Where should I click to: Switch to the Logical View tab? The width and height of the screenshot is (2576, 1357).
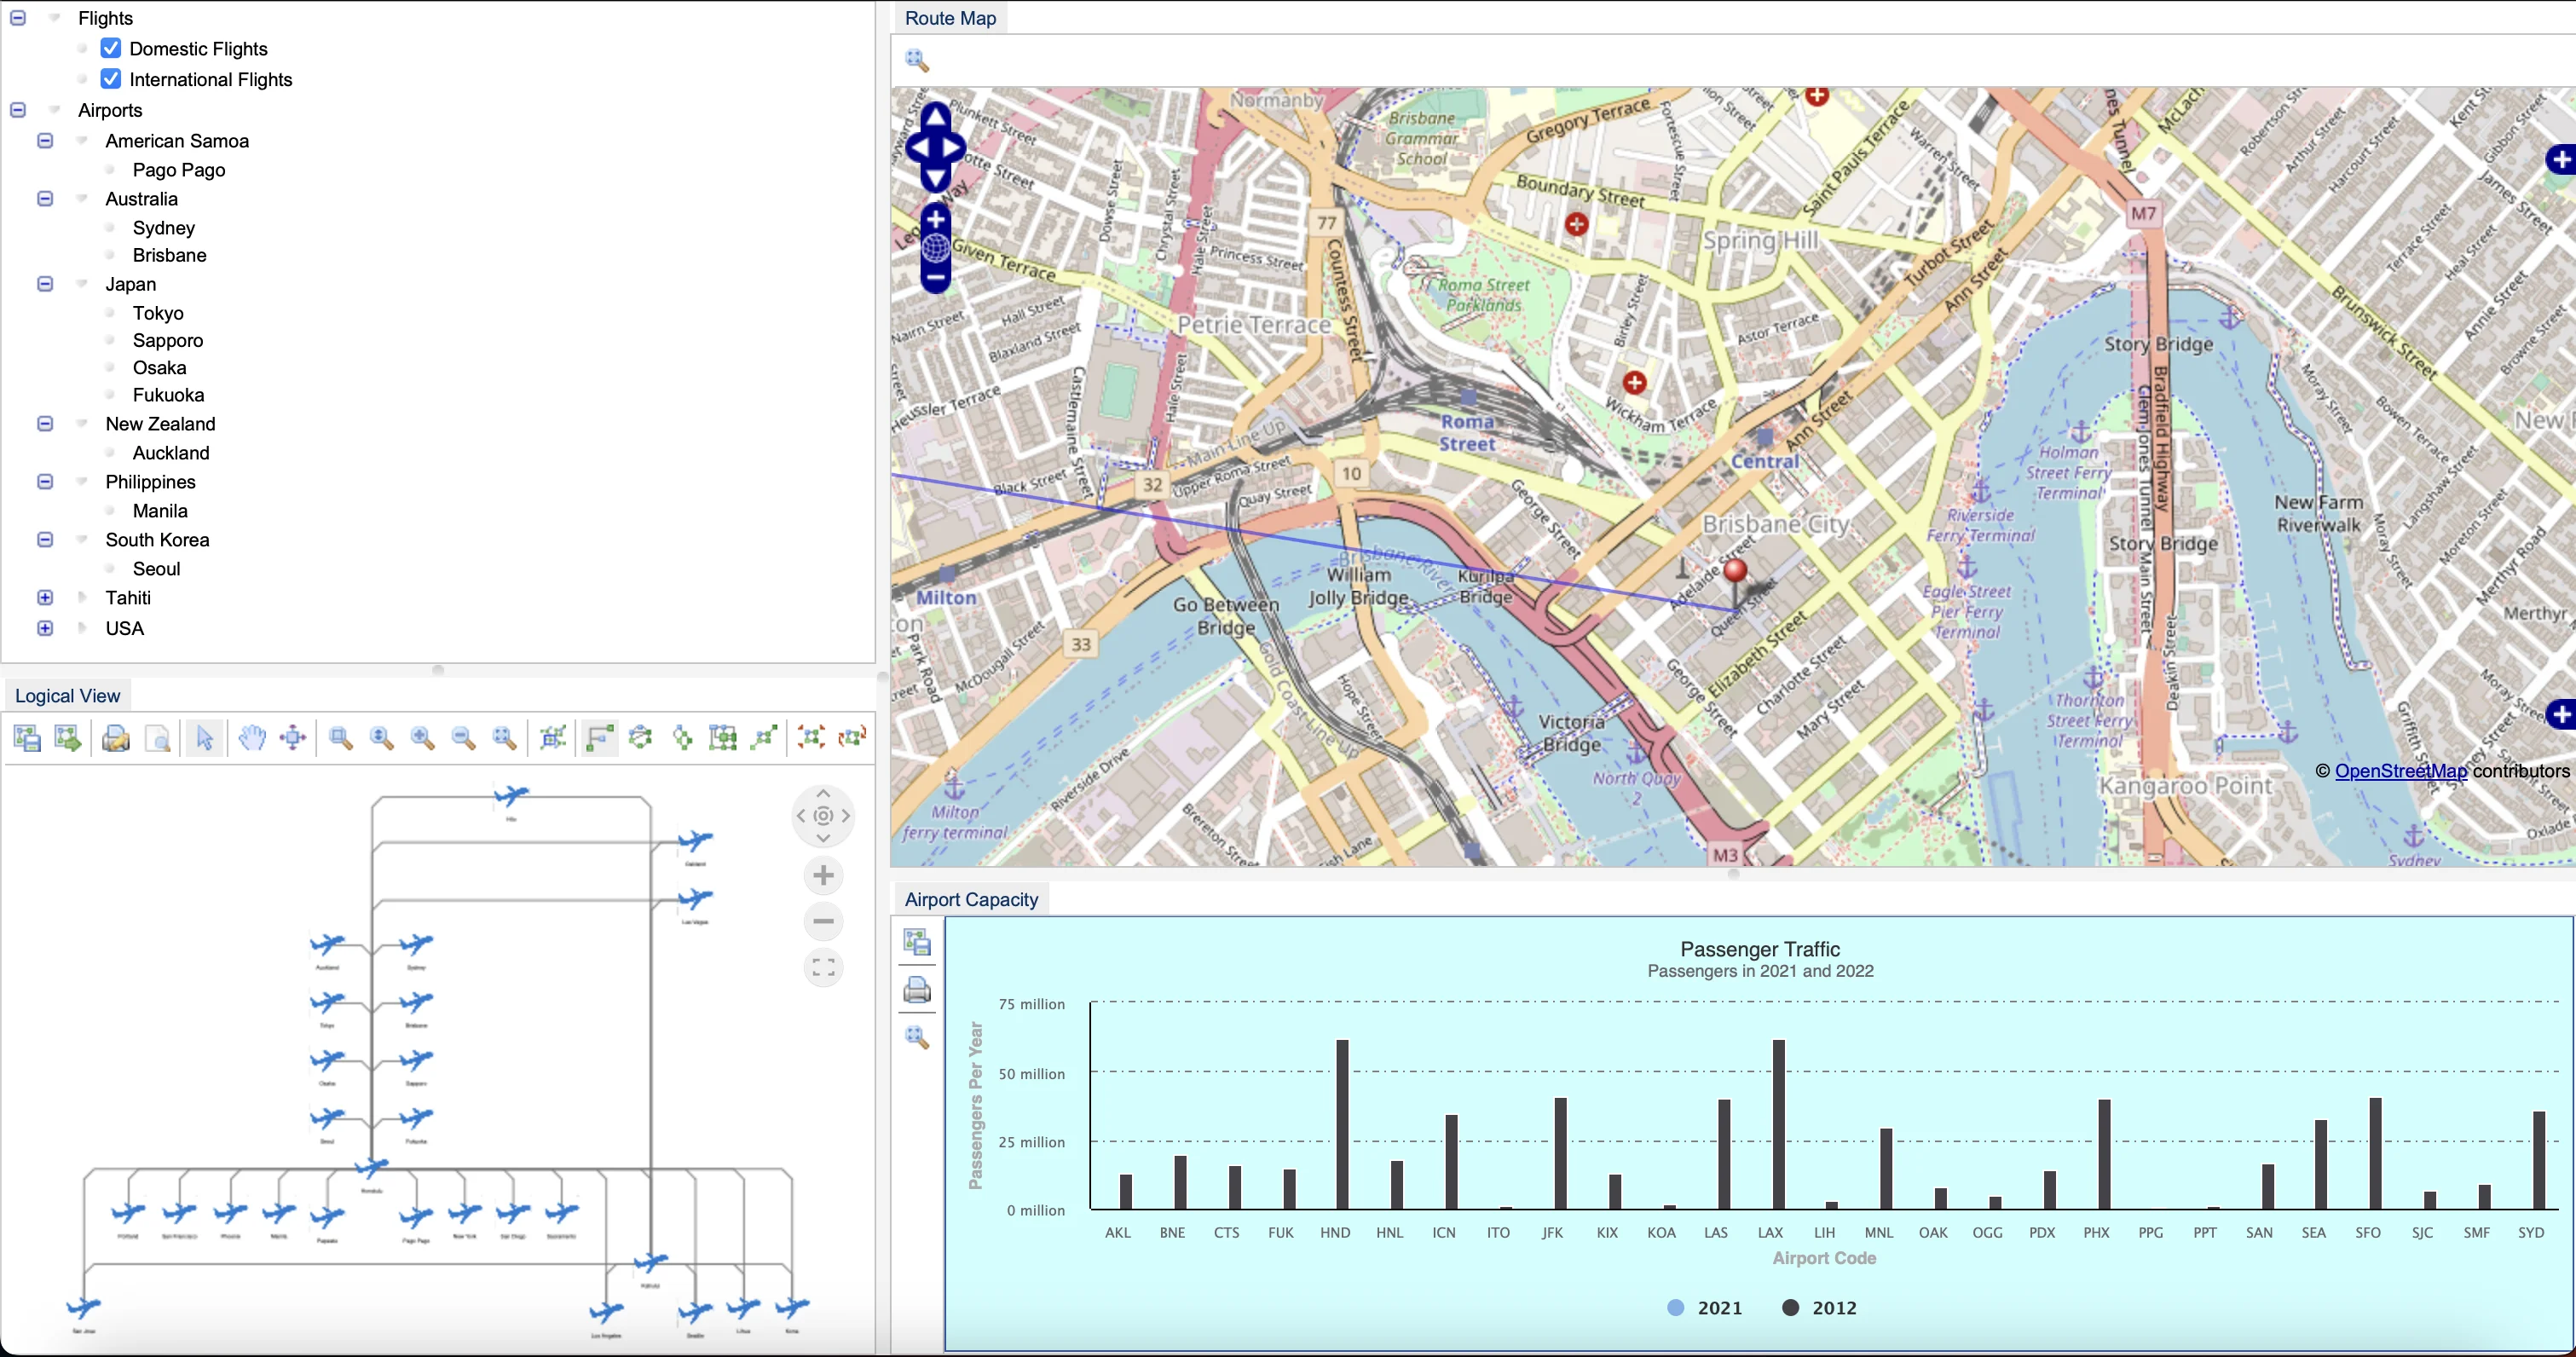click(67, 696)
